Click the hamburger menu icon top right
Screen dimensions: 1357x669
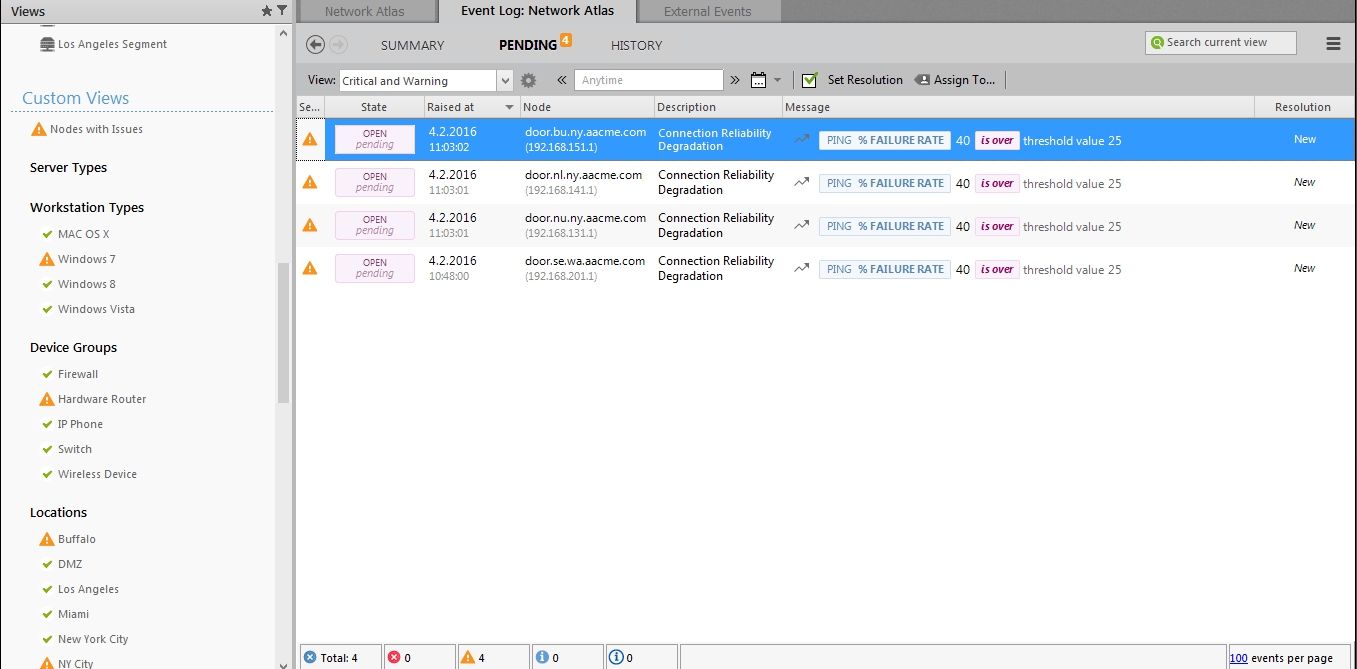pos(1335,44)
